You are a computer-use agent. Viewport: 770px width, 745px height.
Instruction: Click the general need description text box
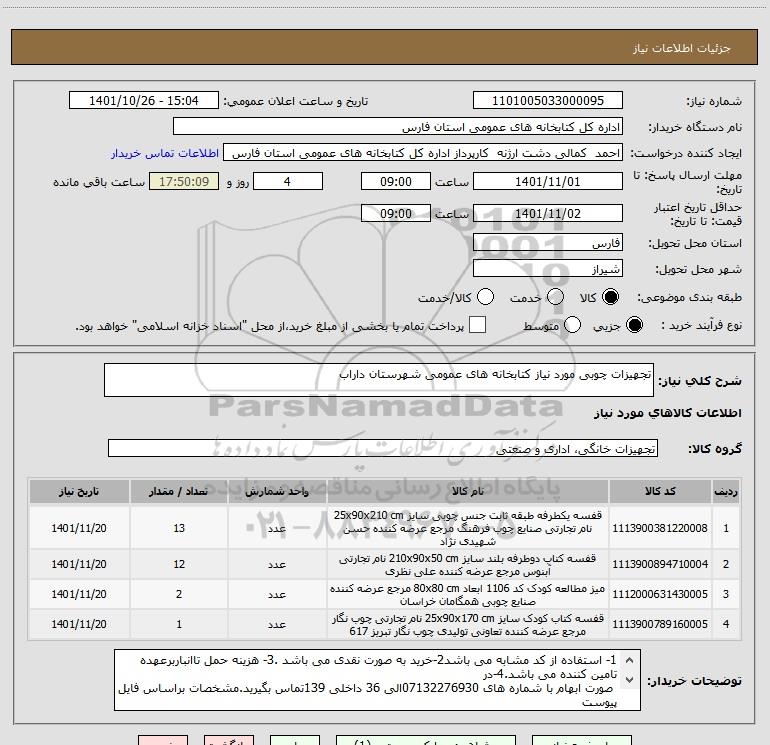(379, 380)
